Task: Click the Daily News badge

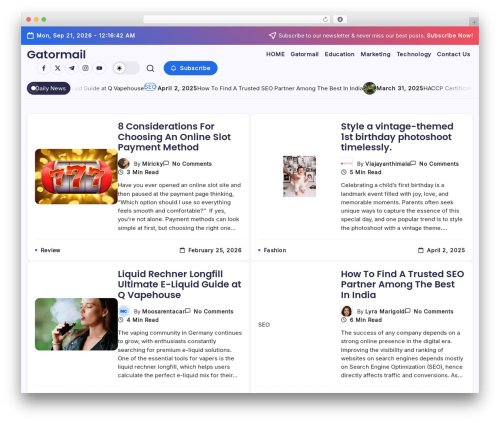Action: [x=49, y=88]
